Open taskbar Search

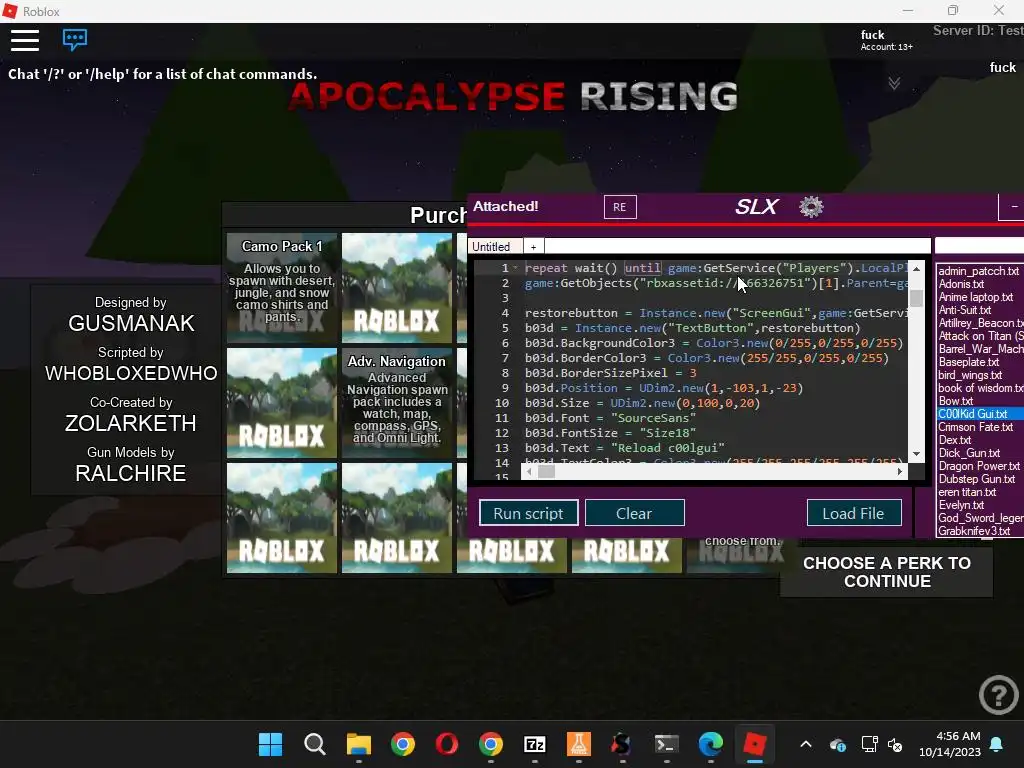[x=314, y=744]
